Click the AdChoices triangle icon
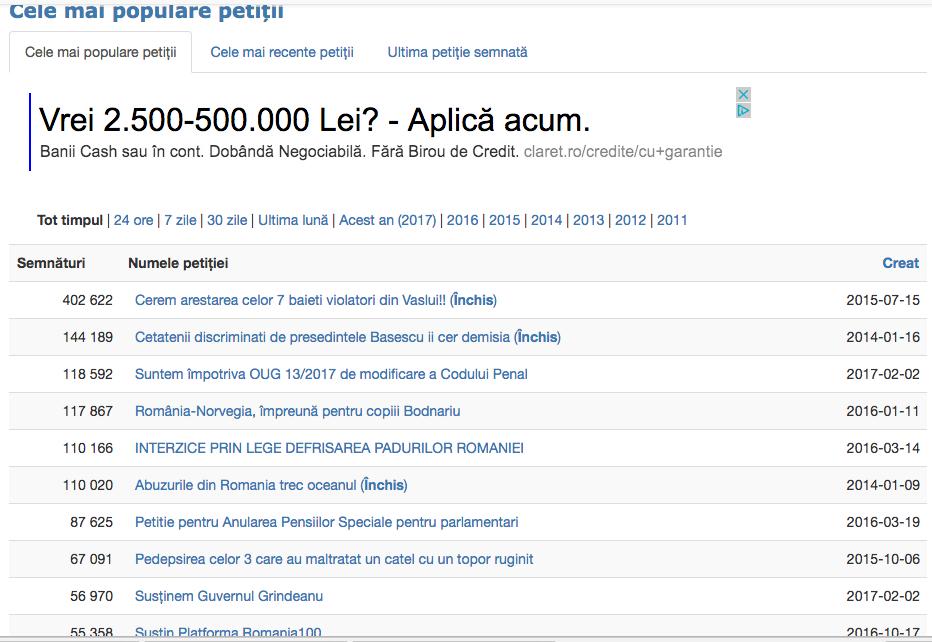932x642 pixels. coord(743,111)
